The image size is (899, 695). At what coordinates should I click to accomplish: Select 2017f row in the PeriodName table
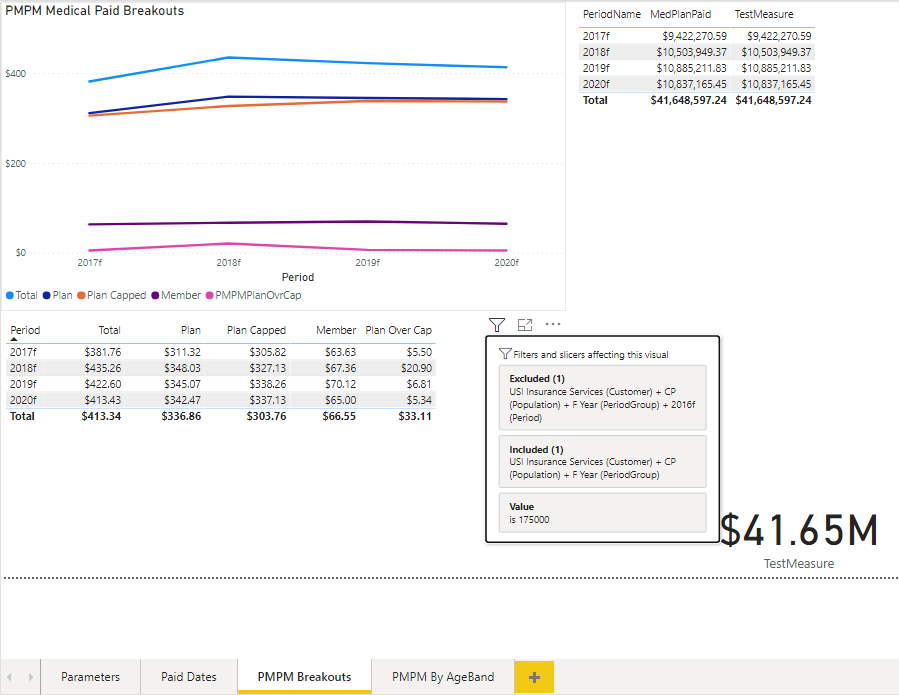coord(697,36)
